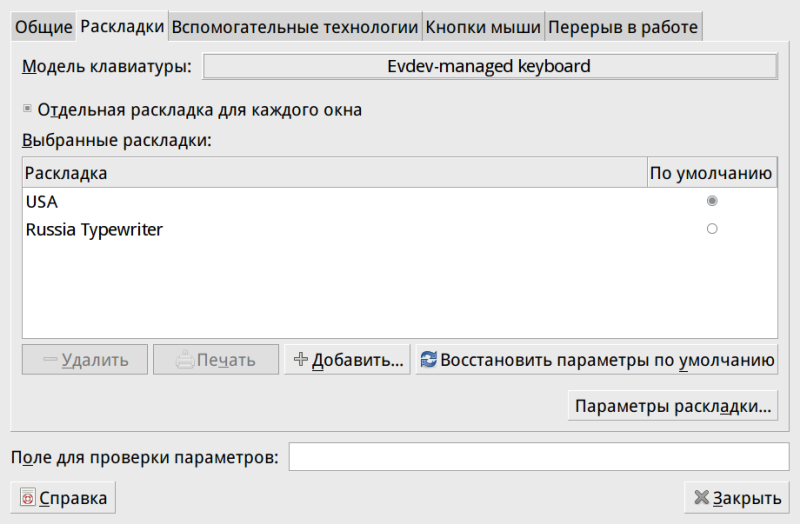
Task: Switch to the Общие tab
Action: (x=44, y=27)
